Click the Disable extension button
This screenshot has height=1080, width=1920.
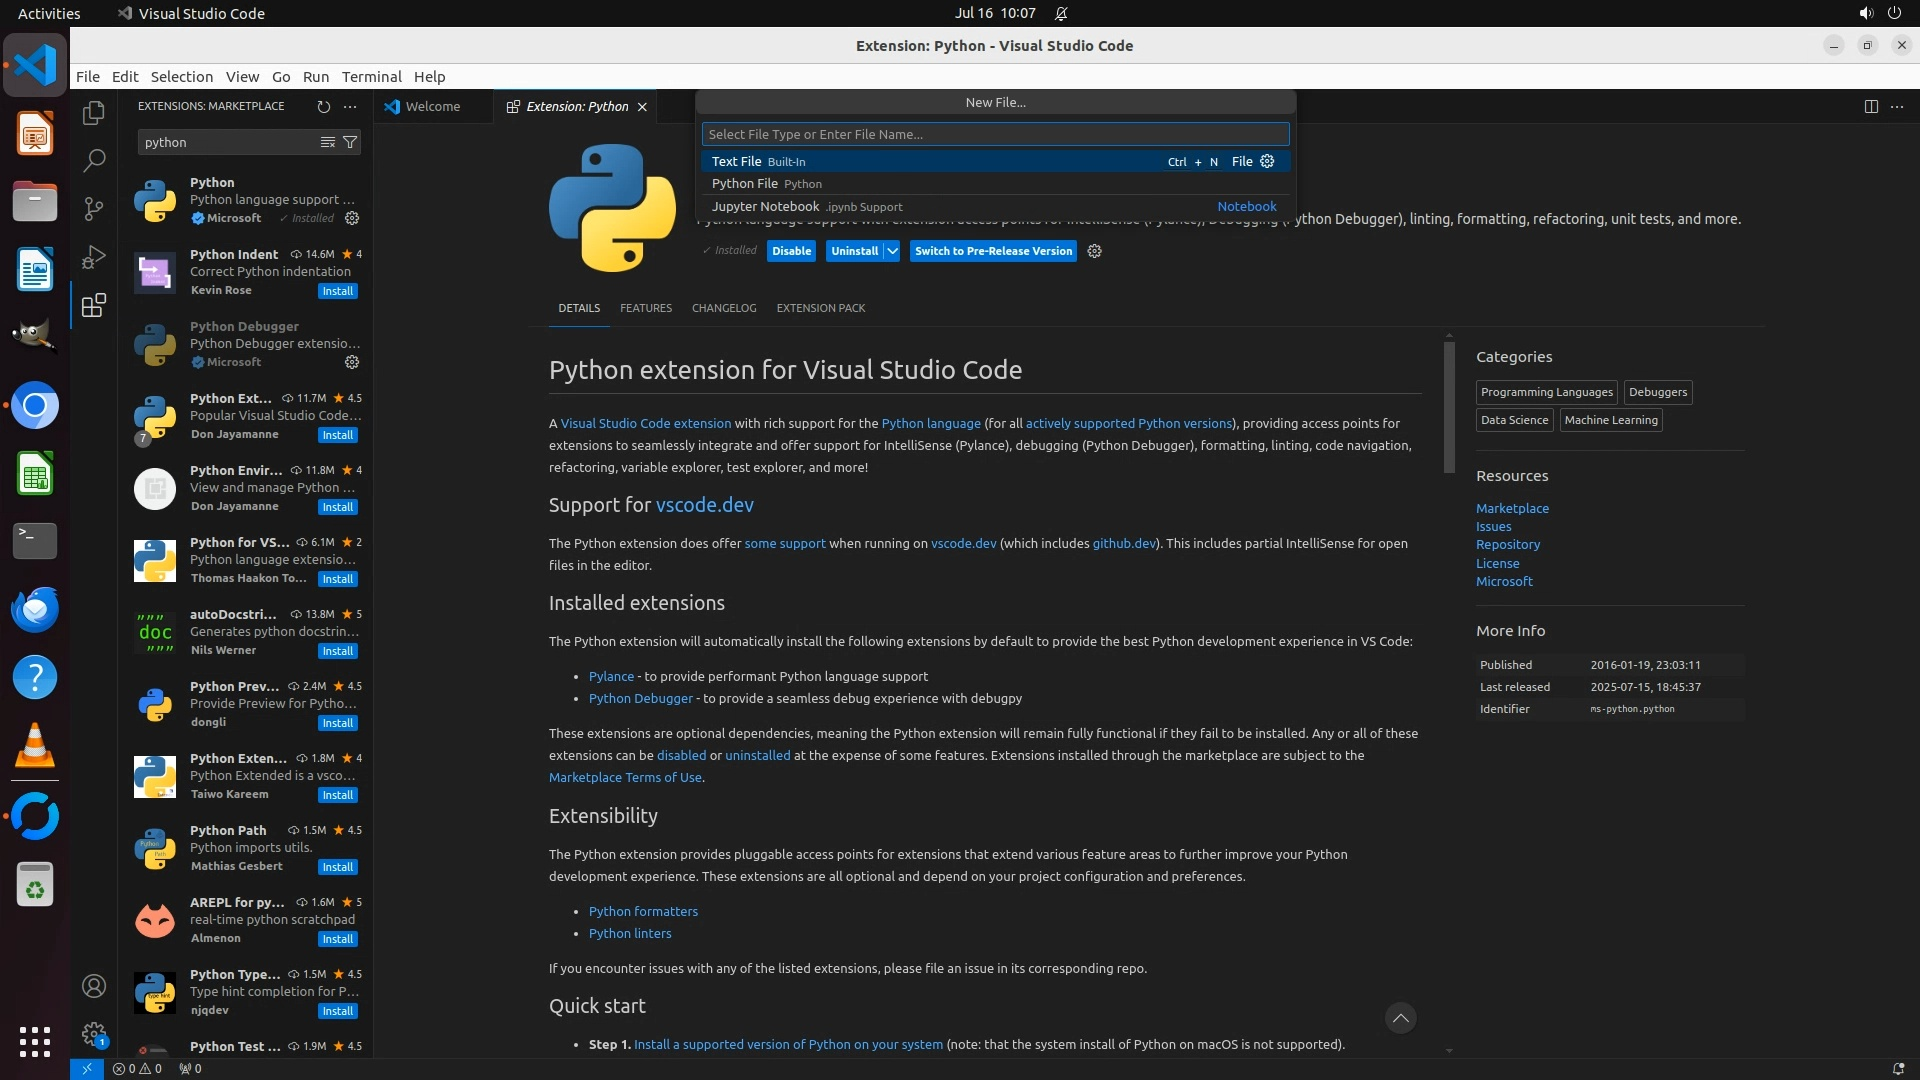791,251
